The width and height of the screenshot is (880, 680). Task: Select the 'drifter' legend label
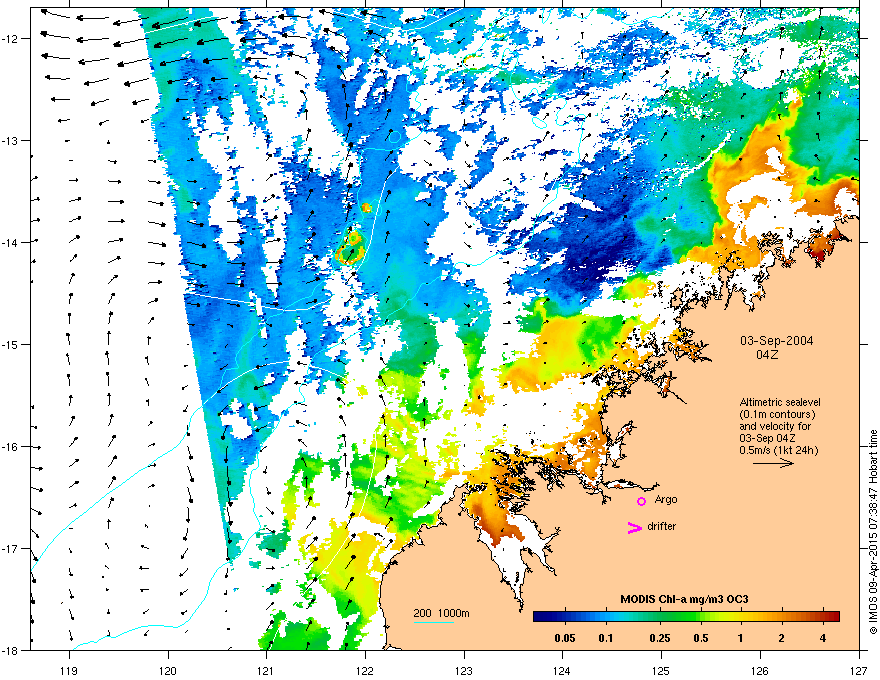pyautogui.click(x=662, y=526)
